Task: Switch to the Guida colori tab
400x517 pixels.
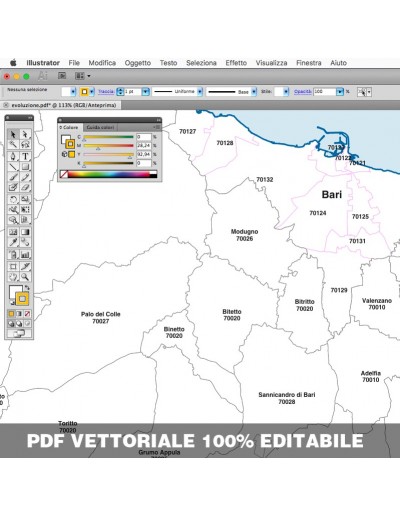Action: pos(100,127)
